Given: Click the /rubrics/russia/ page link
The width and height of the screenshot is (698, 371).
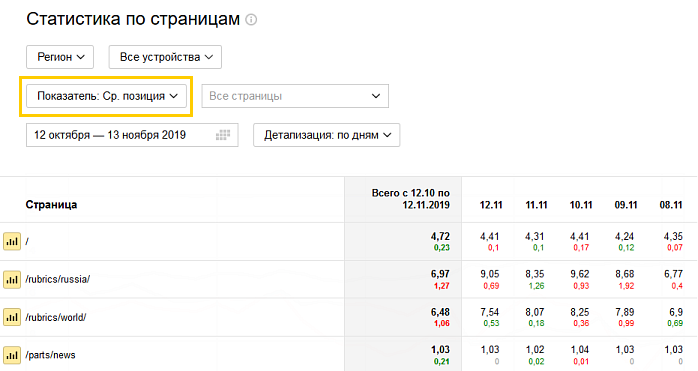Looking at the screenshot, I should pos(58,279).
